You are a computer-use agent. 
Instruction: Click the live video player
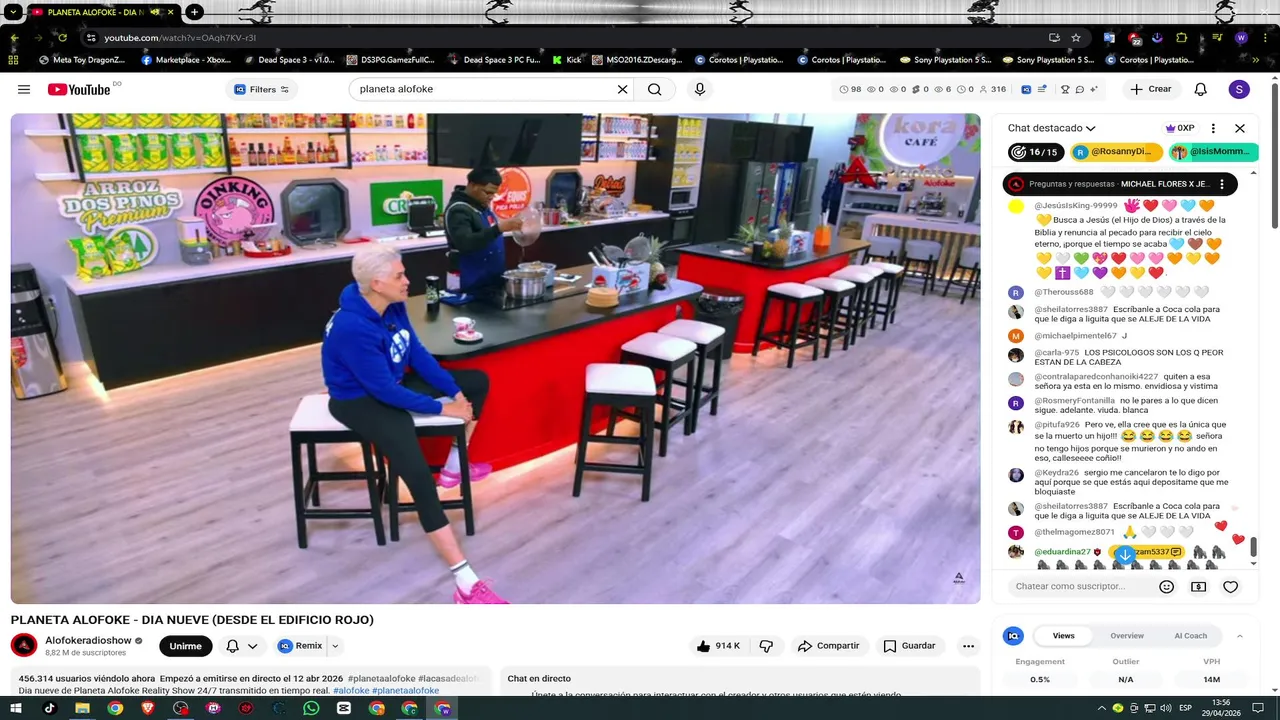(x=495, y=358)
